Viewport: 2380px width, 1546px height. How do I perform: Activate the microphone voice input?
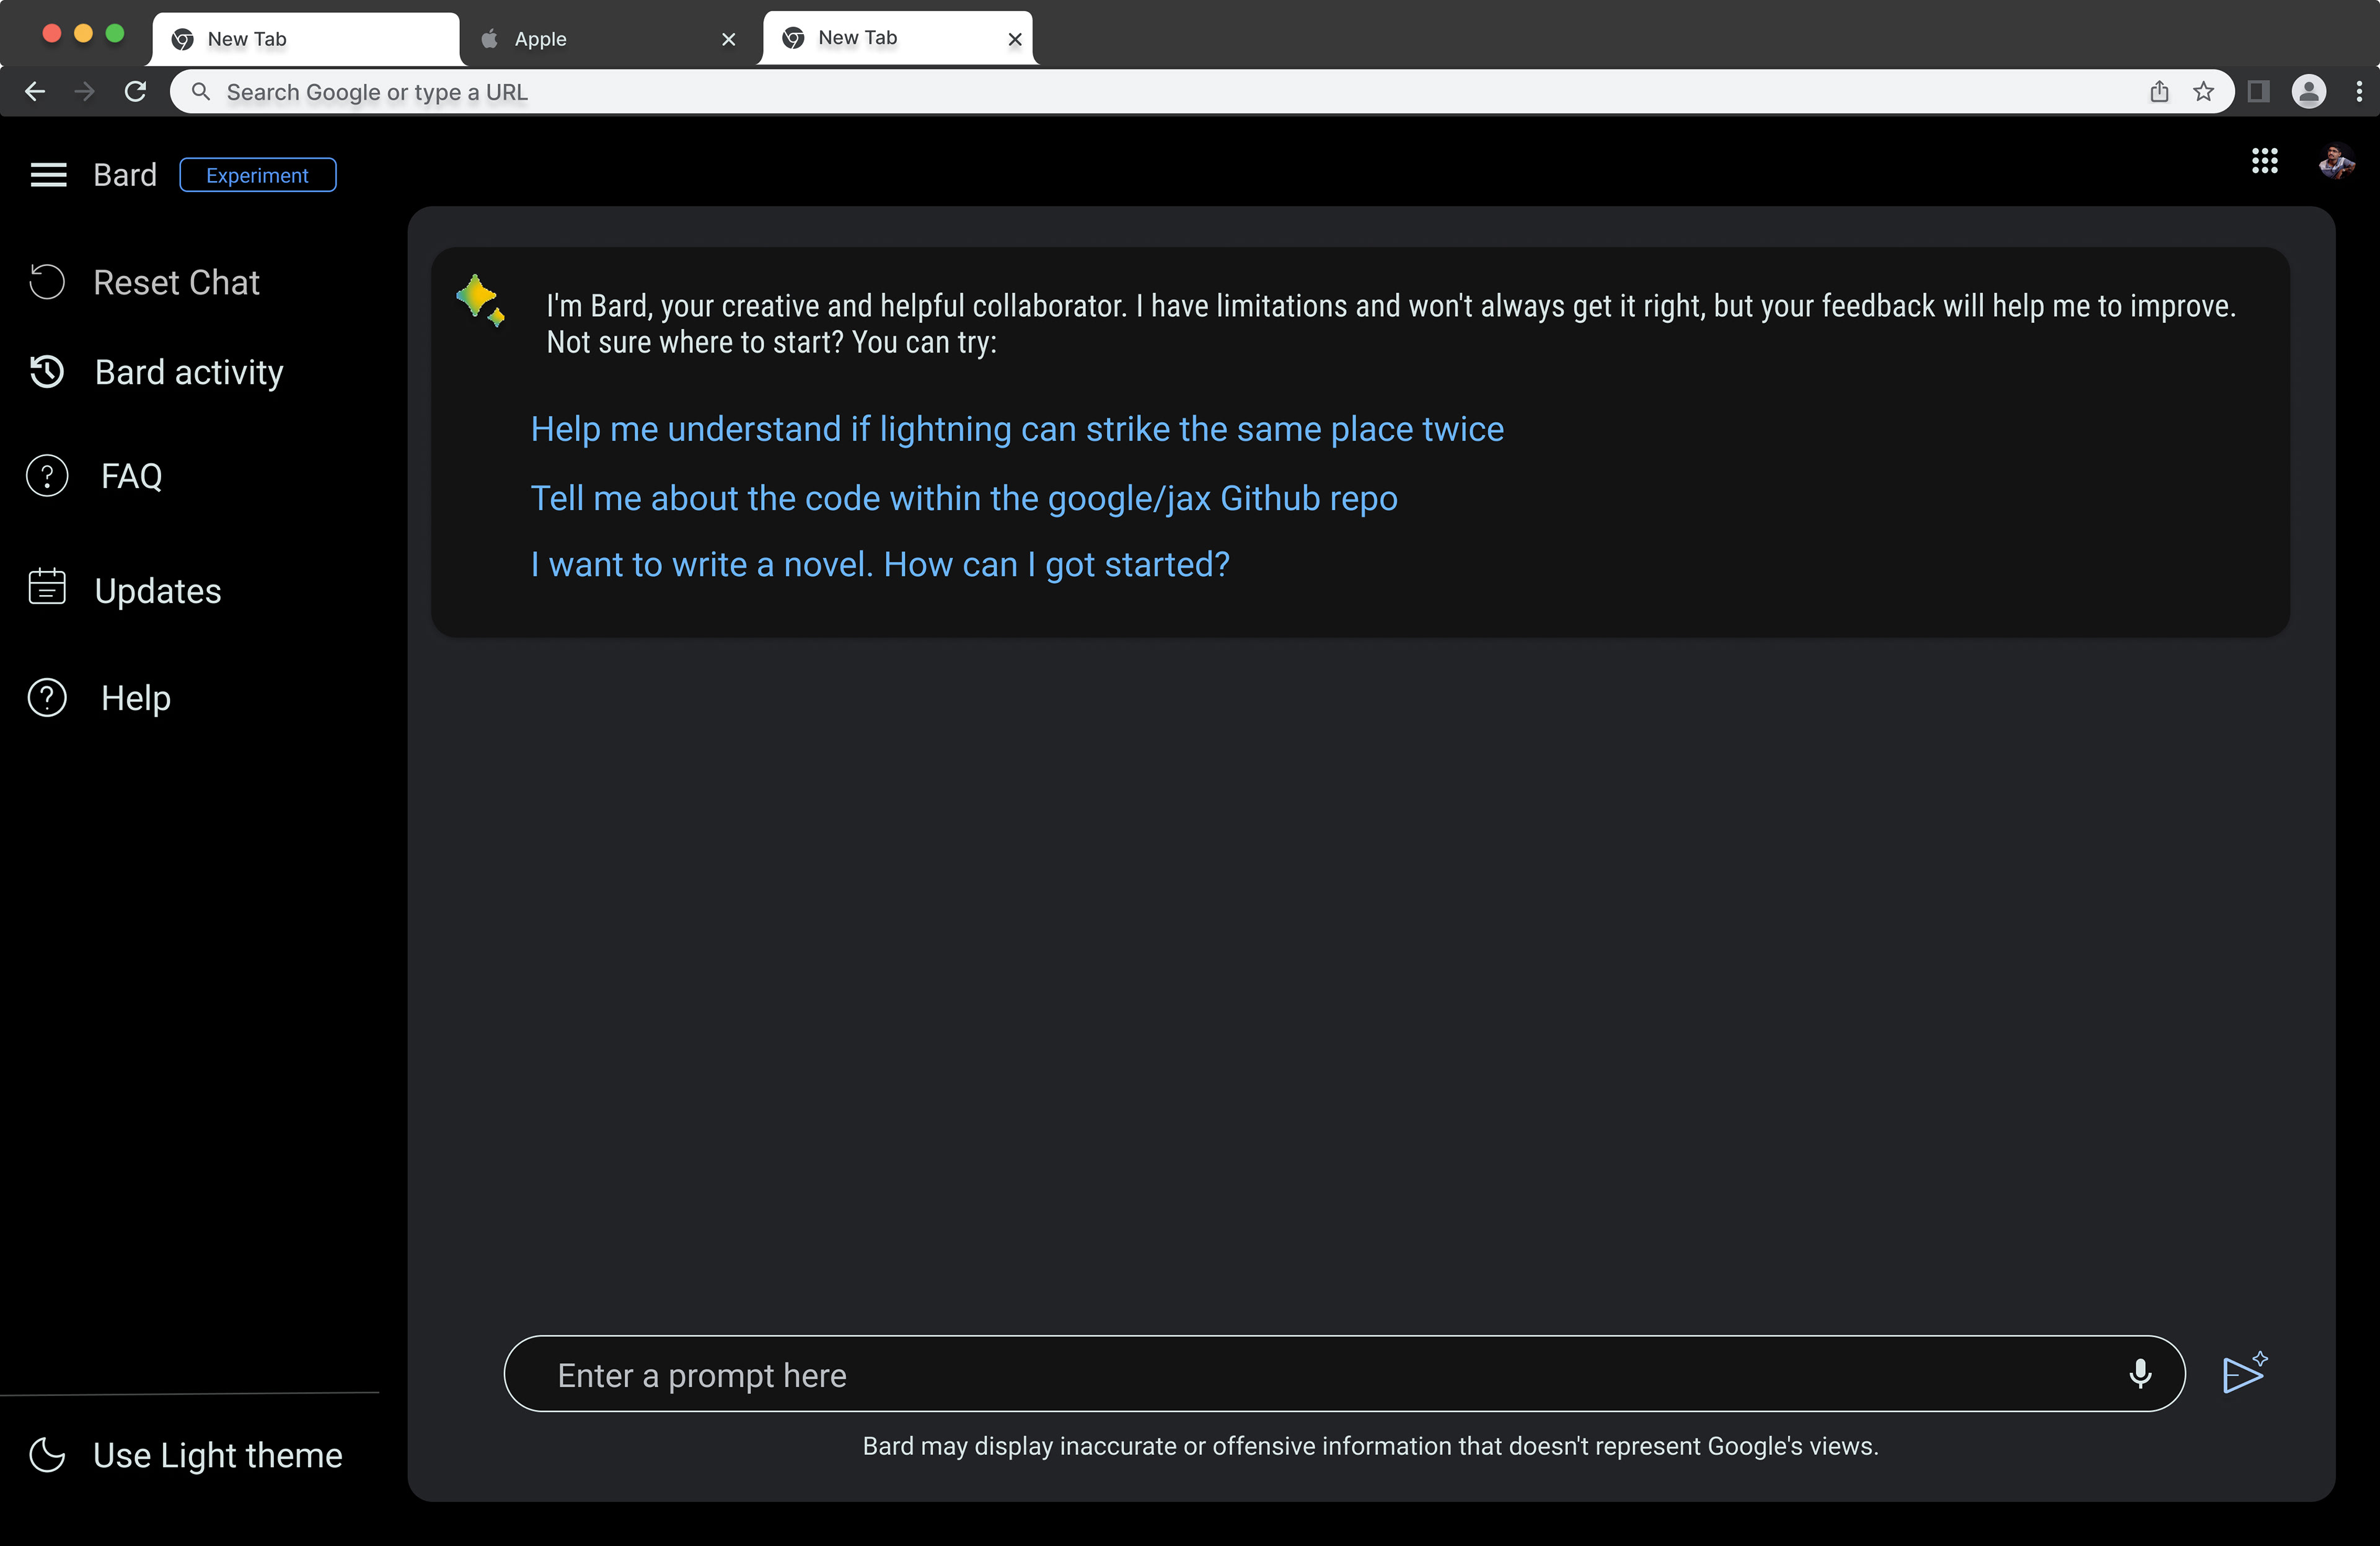(2140, 1374)
